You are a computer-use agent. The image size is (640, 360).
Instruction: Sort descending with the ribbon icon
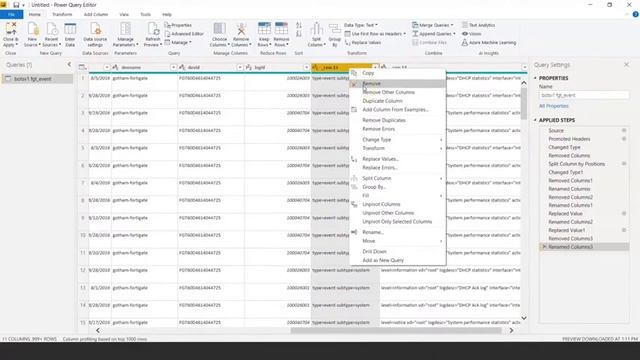(x=299, y=34)
